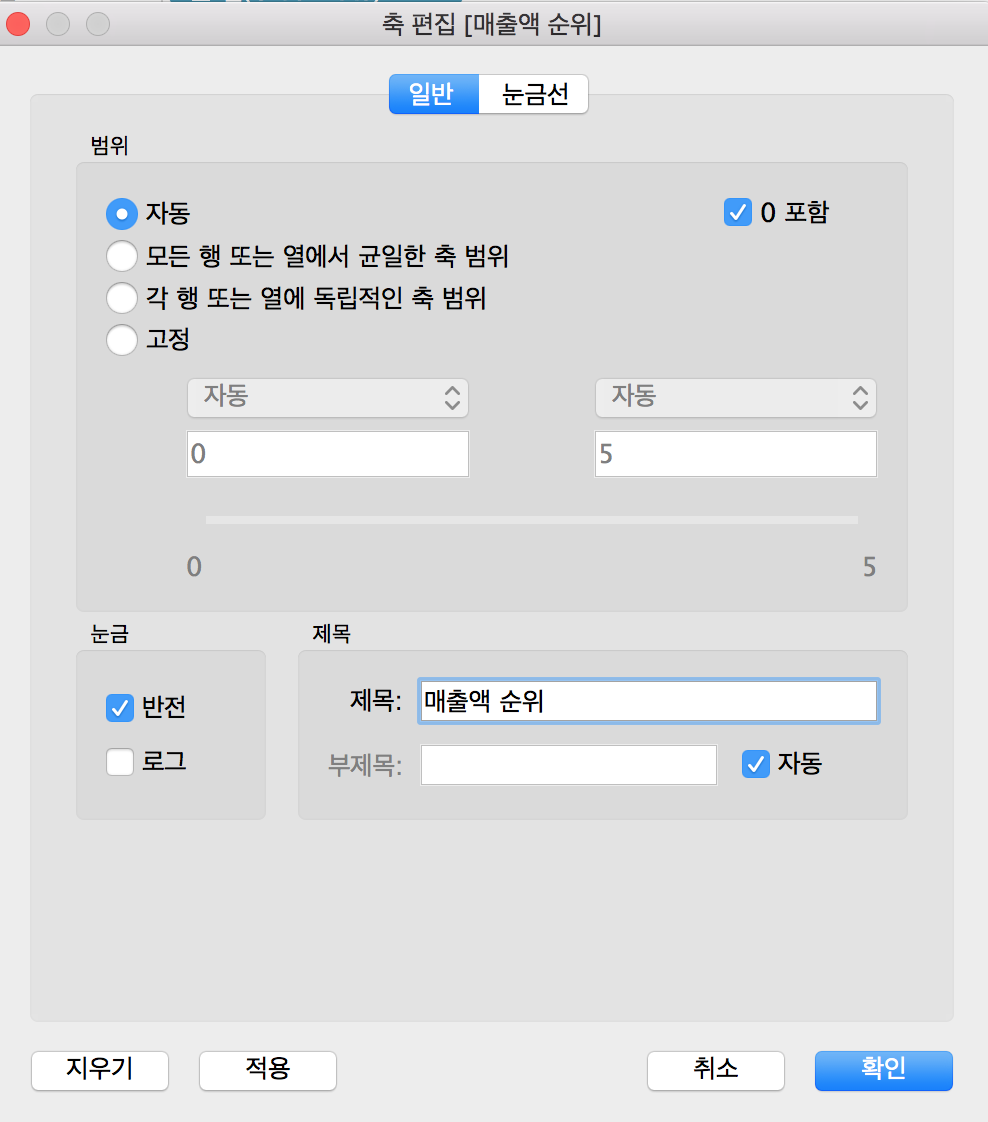Screen dimensions: 988x1122
Task: Click the range slider track
Action: pyautogui.click(x=532, y=520)
